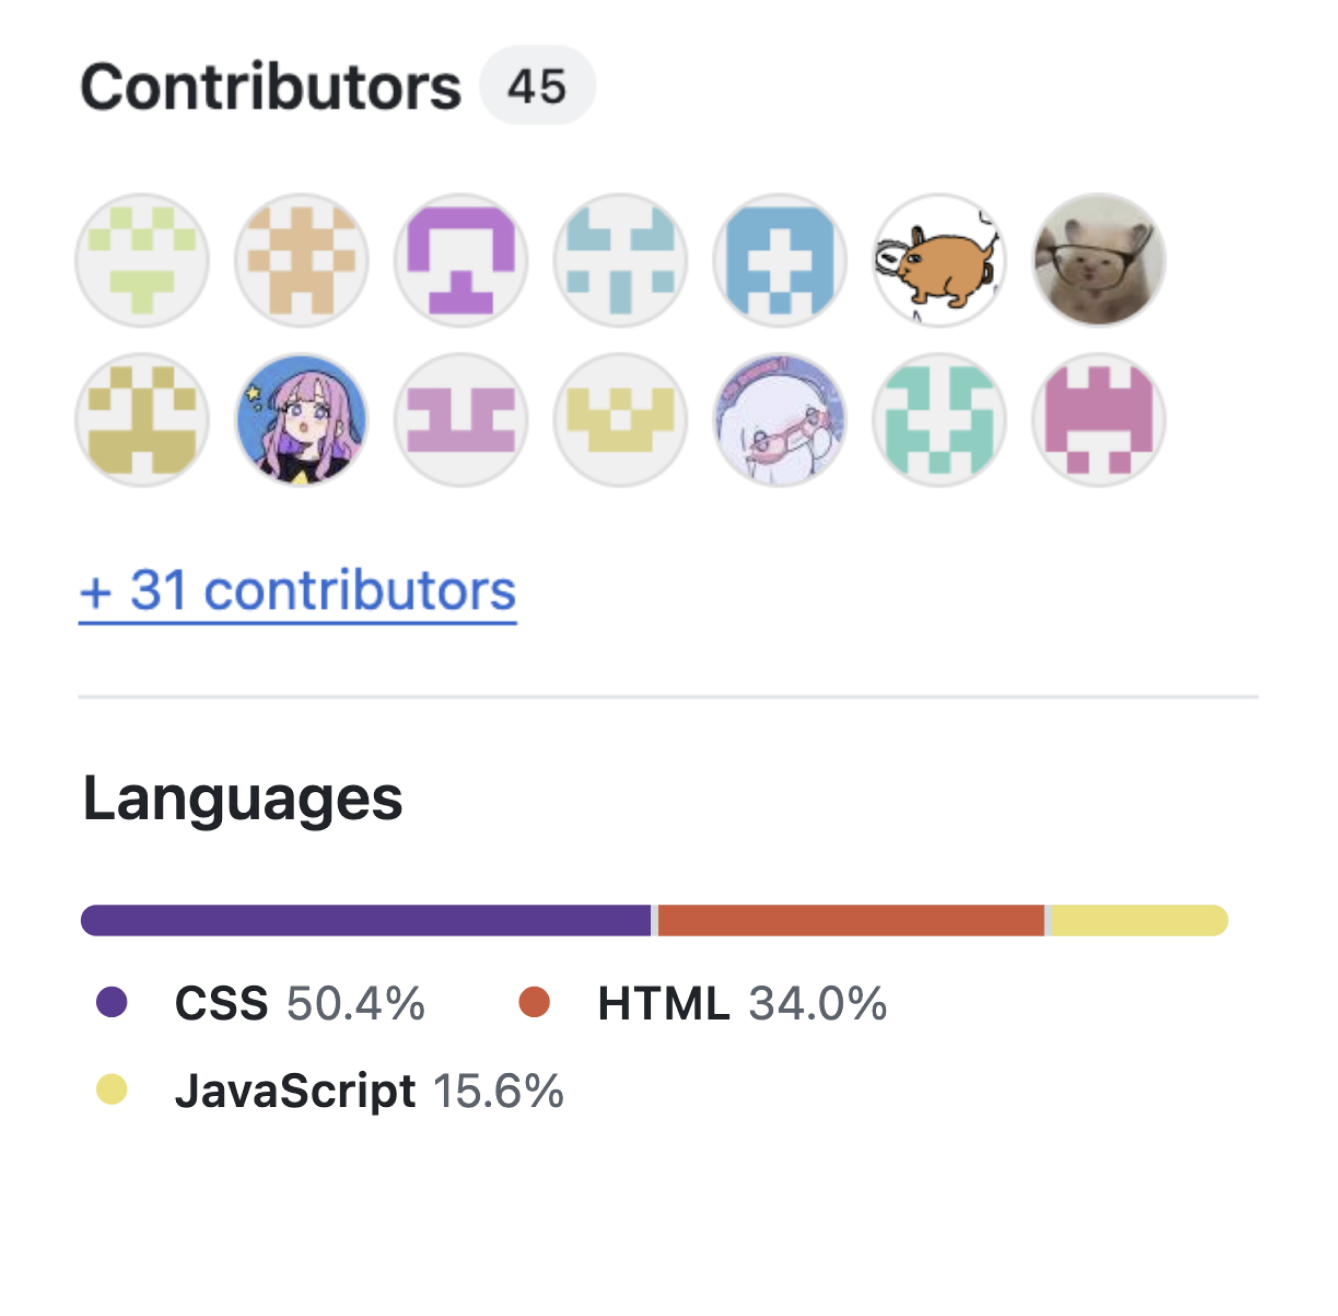The height and width of the screenshot is (1316, 1338).
Task: Select the white anime-style drawn avatar
Action: pos(780,420)
